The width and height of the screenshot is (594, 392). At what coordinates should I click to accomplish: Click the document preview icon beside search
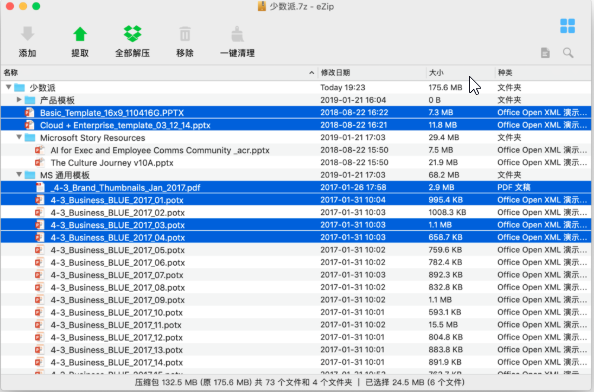545,53
